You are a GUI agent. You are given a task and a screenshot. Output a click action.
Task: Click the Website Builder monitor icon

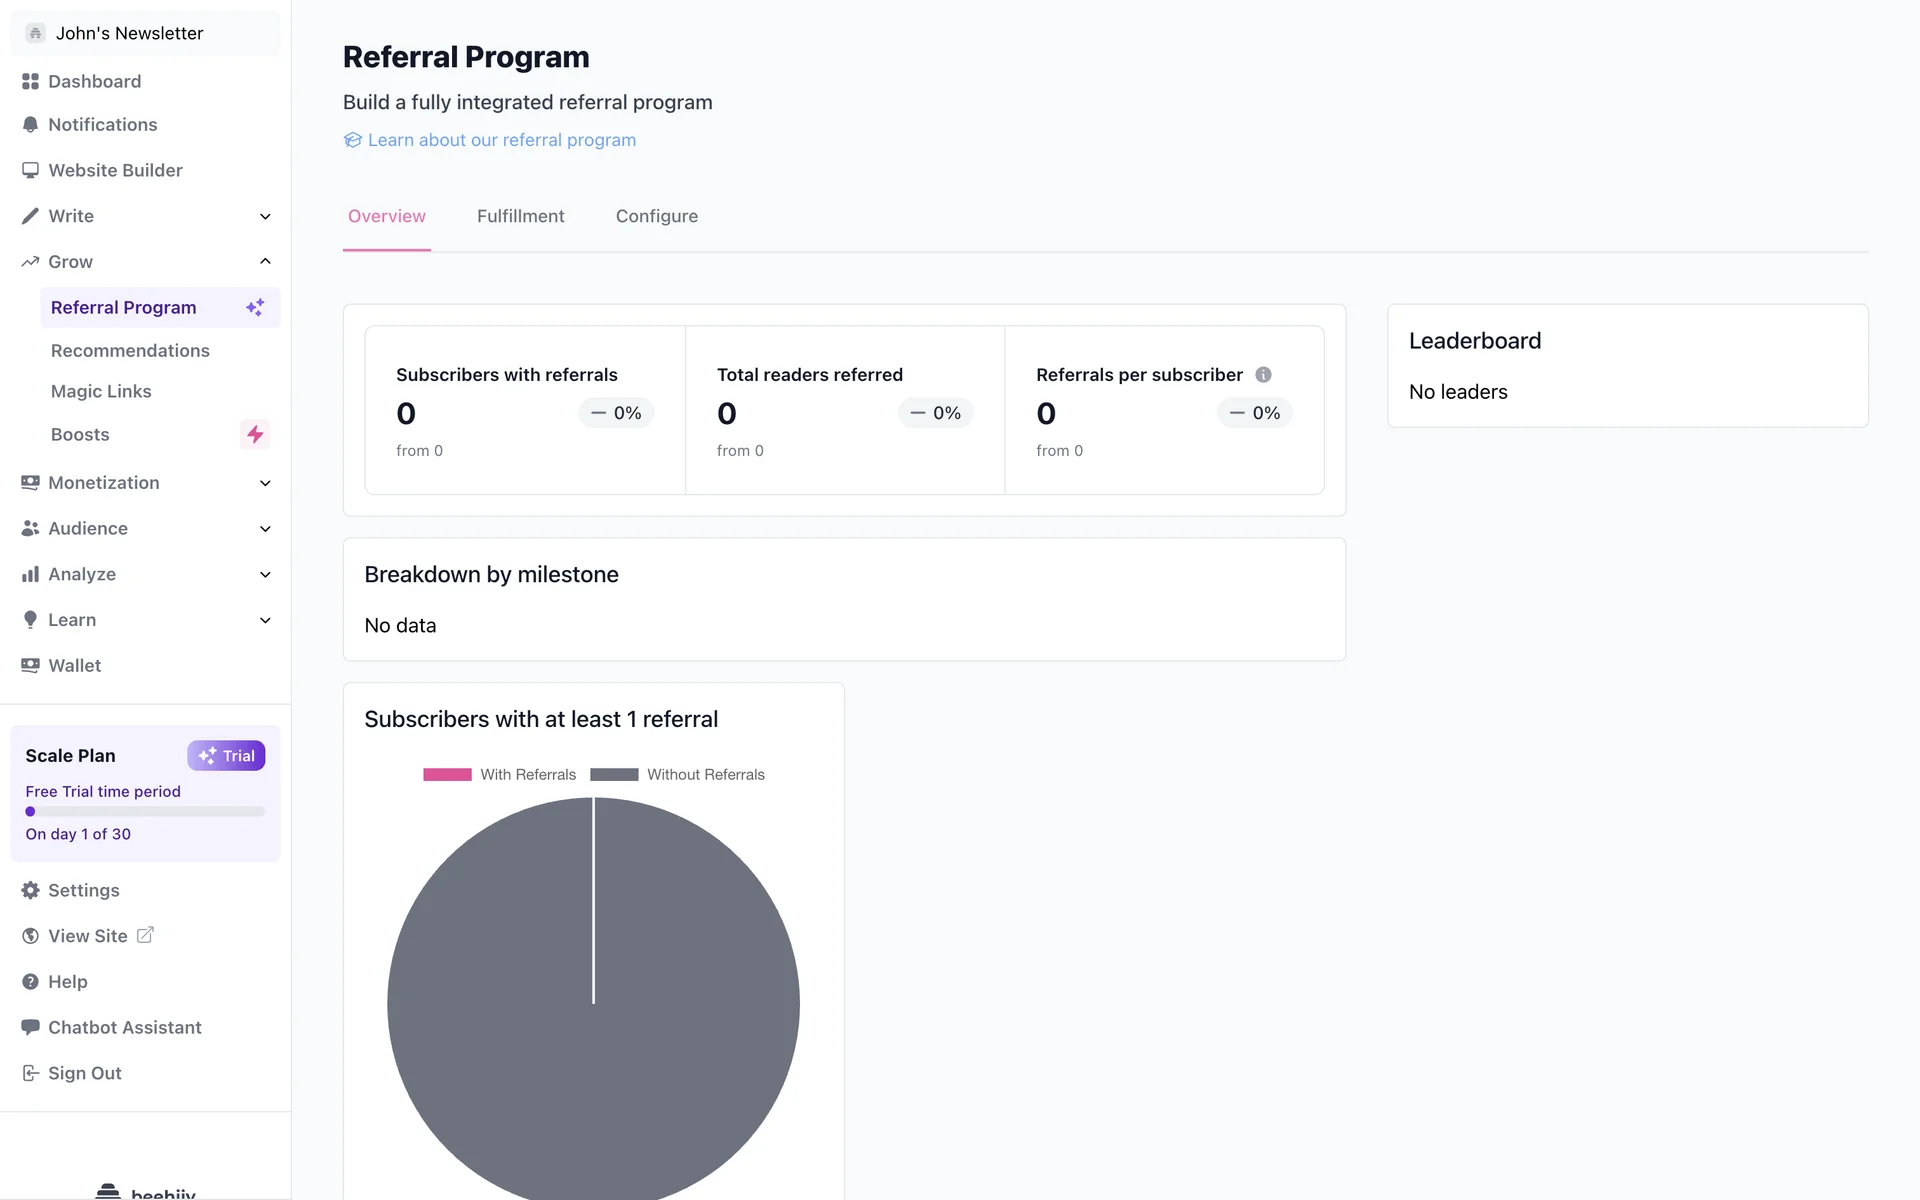30,170
